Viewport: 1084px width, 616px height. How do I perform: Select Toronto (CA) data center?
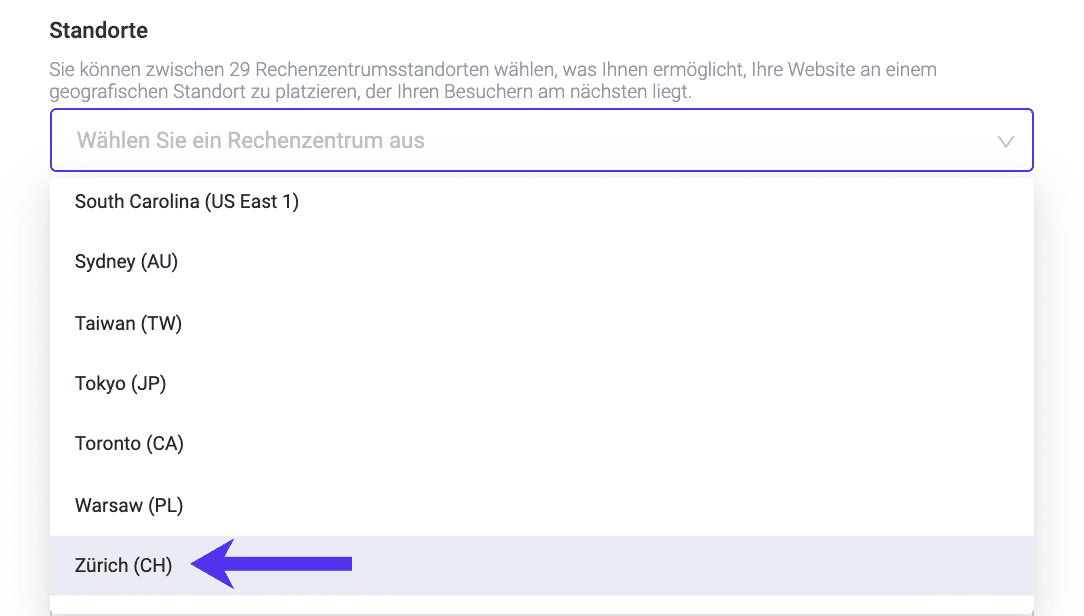129,443
